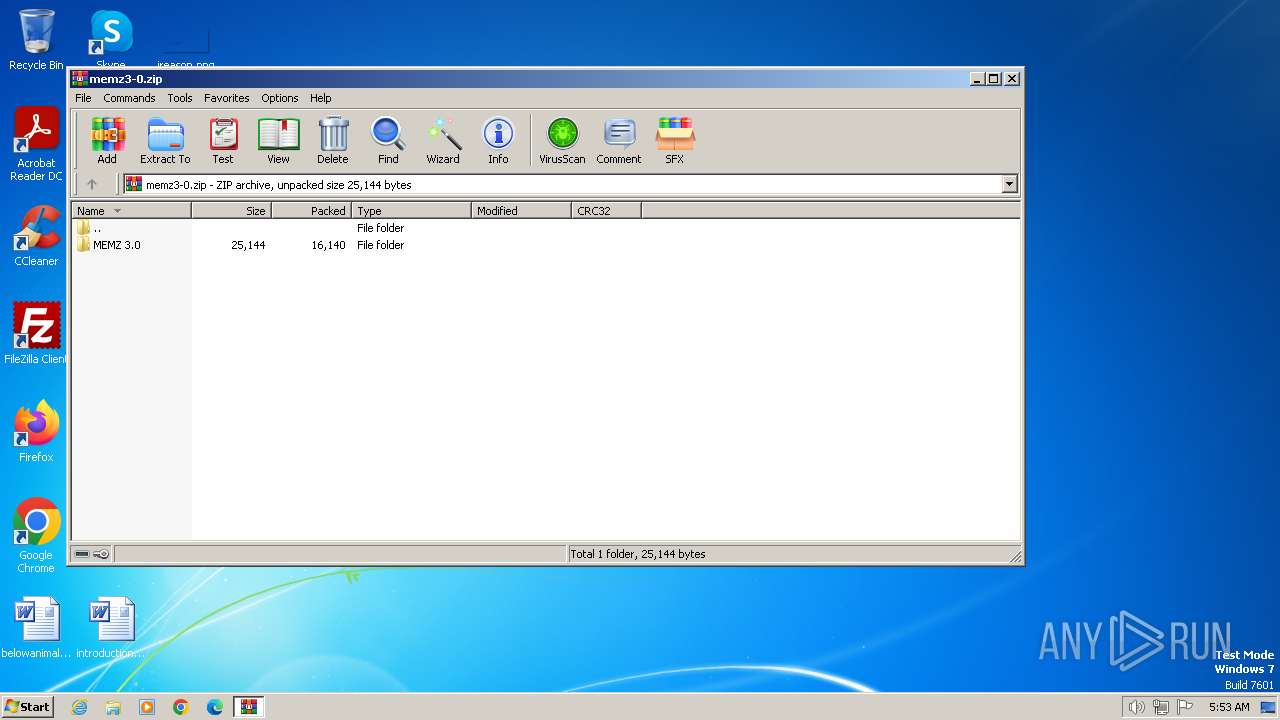Sort by Size column header
The width and height of the screenshot is (1280, 720).
point(231,211)
